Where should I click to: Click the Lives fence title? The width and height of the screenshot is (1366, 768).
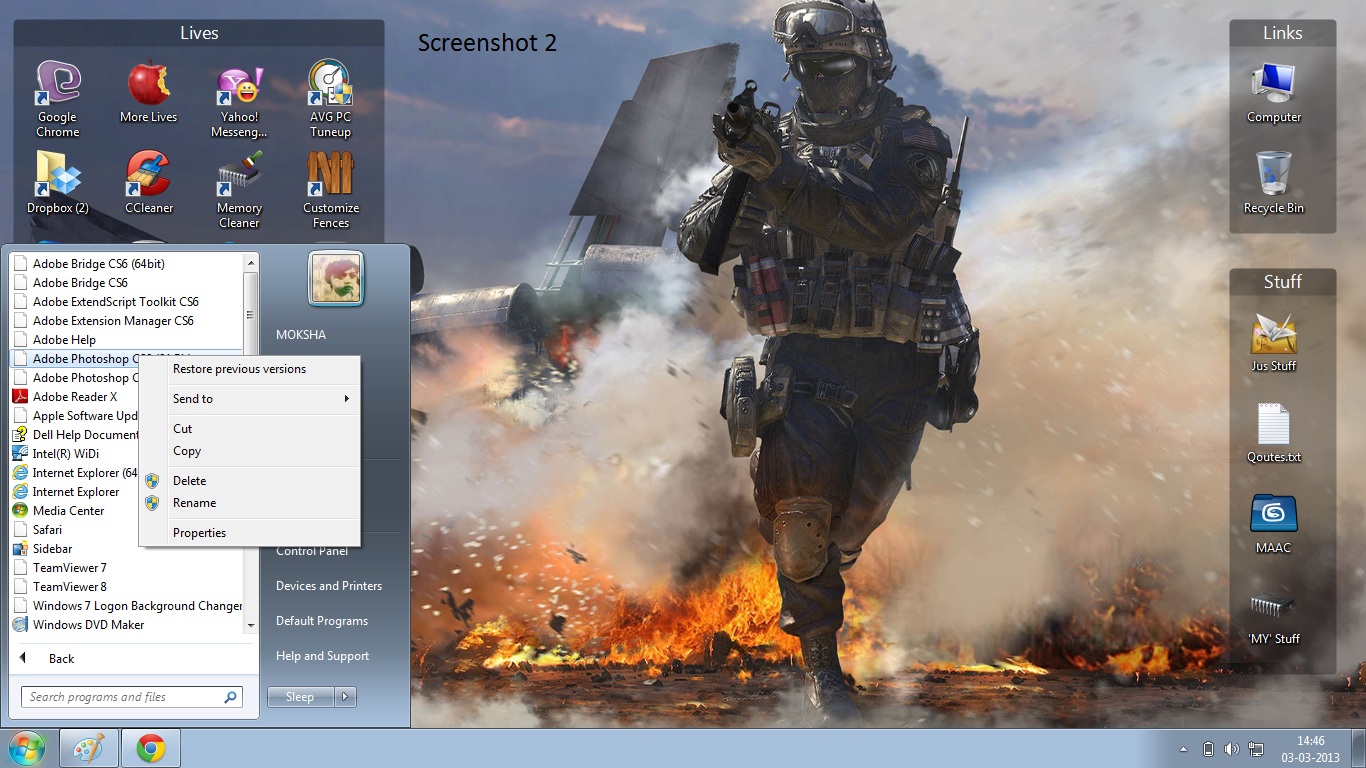coord(199,33)
